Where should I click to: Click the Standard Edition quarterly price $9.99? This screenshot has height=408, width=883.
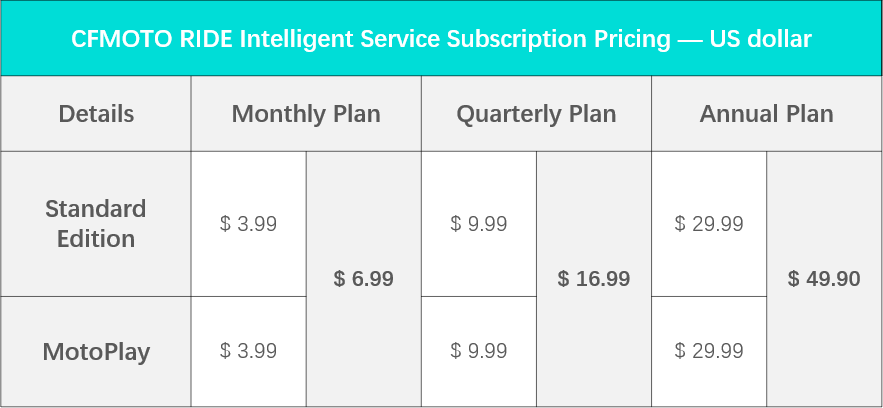(x=479, y=224)
